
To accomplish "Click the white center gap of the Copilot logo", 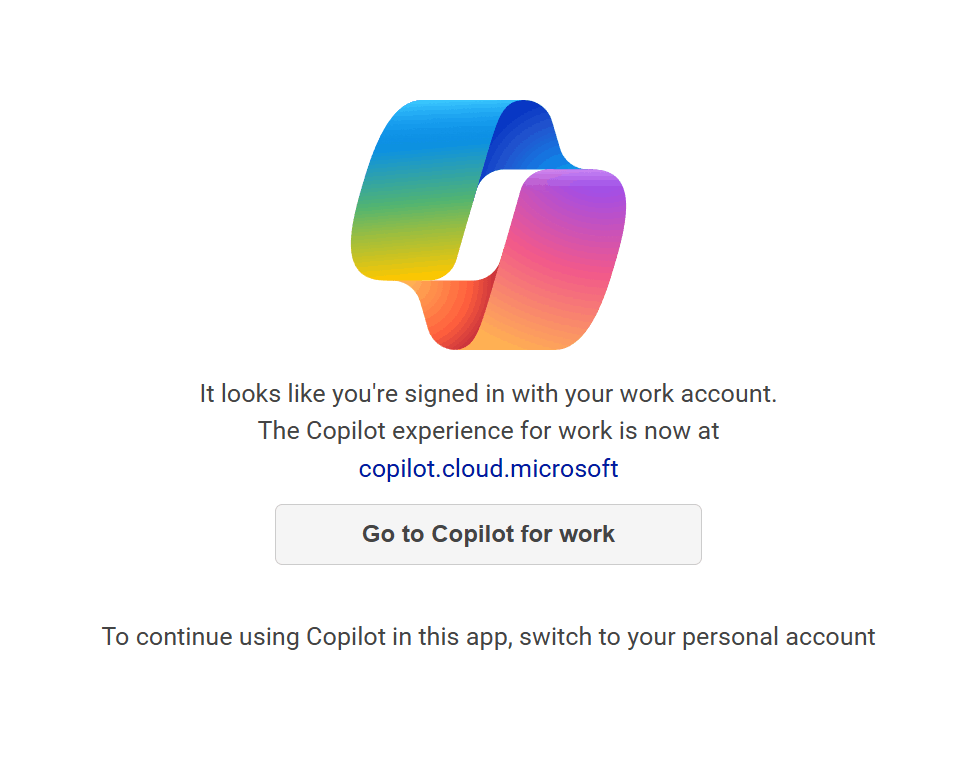I will coord(488,225).
